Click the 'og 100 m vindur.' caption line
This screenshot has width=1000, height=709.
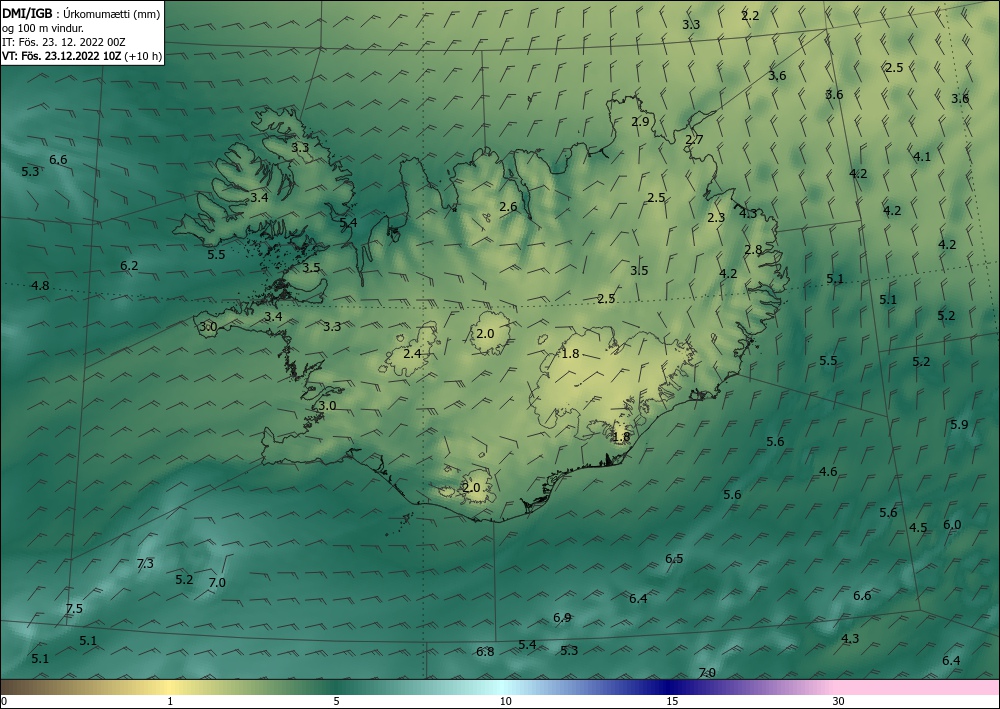pyautogui.click(x=43, y=28)
